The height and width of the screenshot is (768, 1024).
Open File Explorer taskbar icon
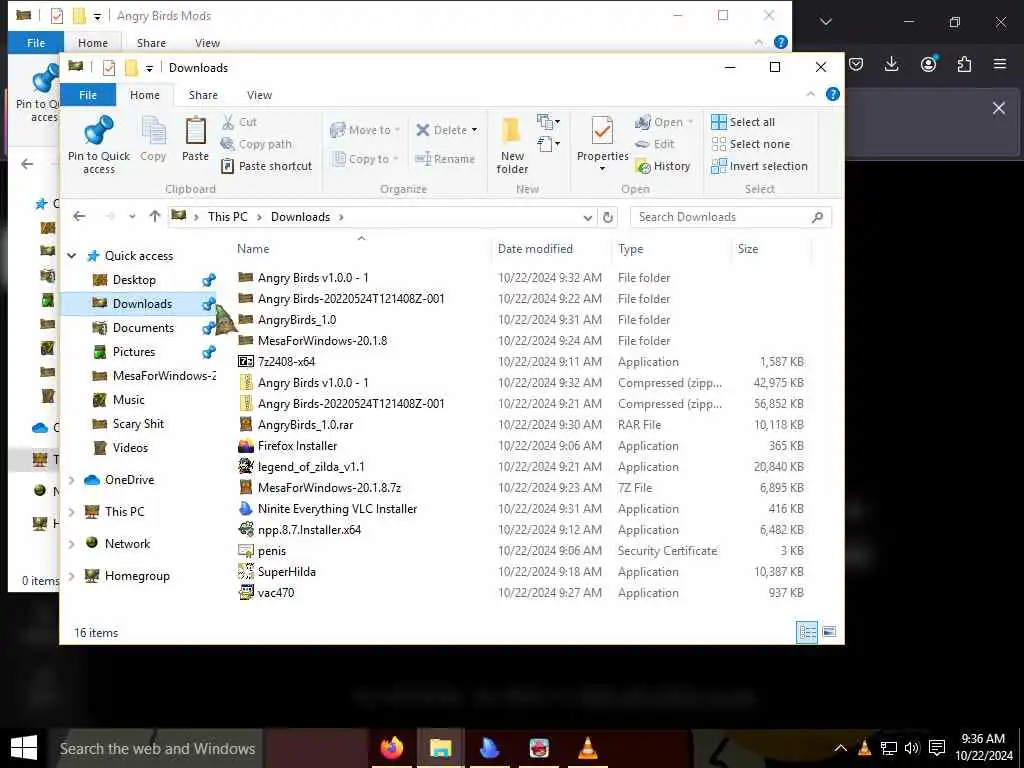pyautogui.click(x=441, y=748)
